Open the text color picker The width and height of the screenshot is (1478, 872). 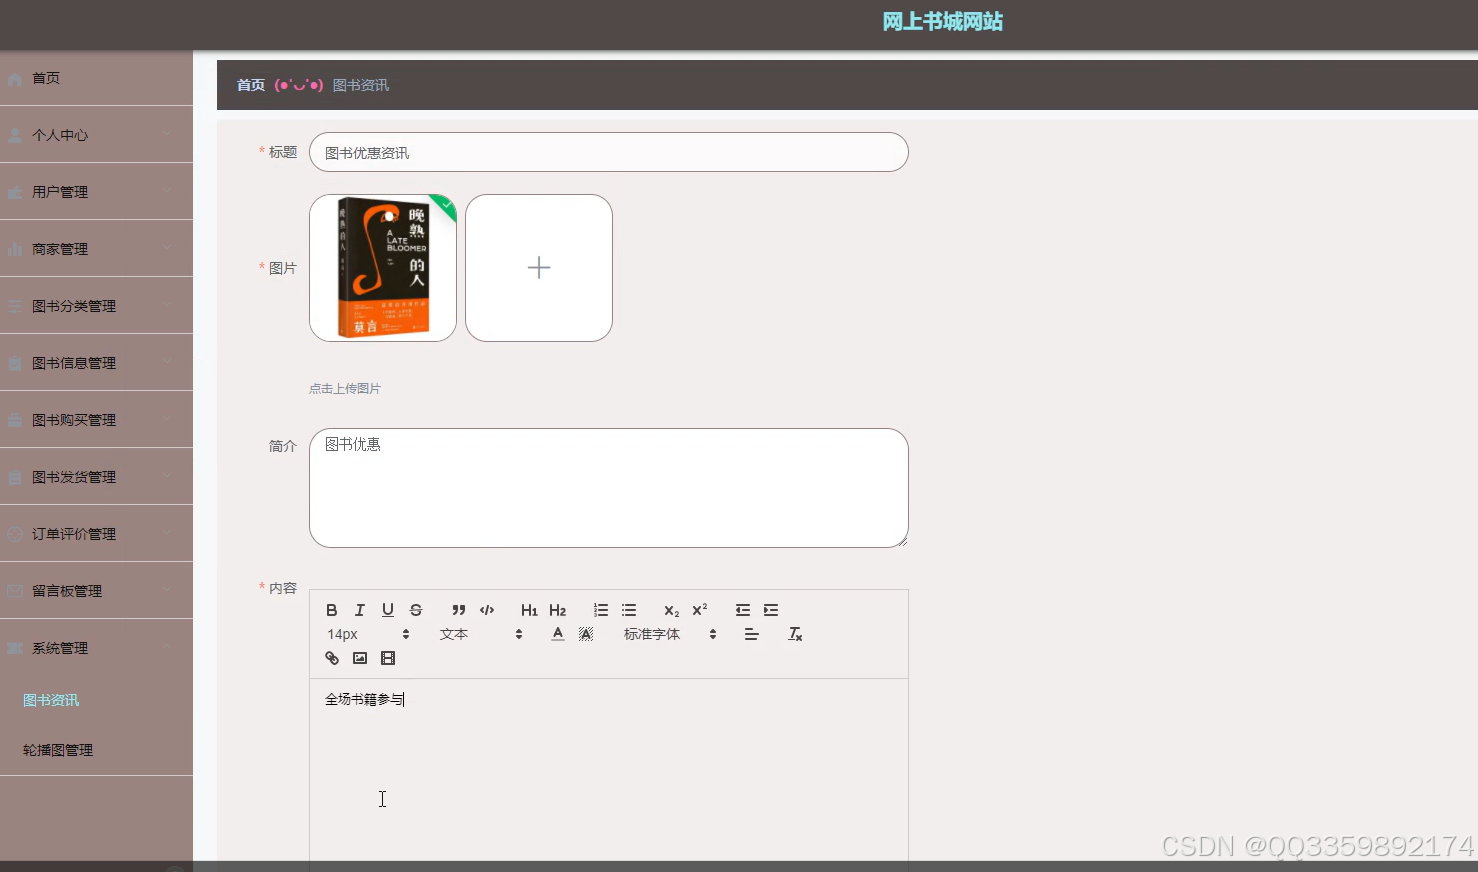coord(558,634)
